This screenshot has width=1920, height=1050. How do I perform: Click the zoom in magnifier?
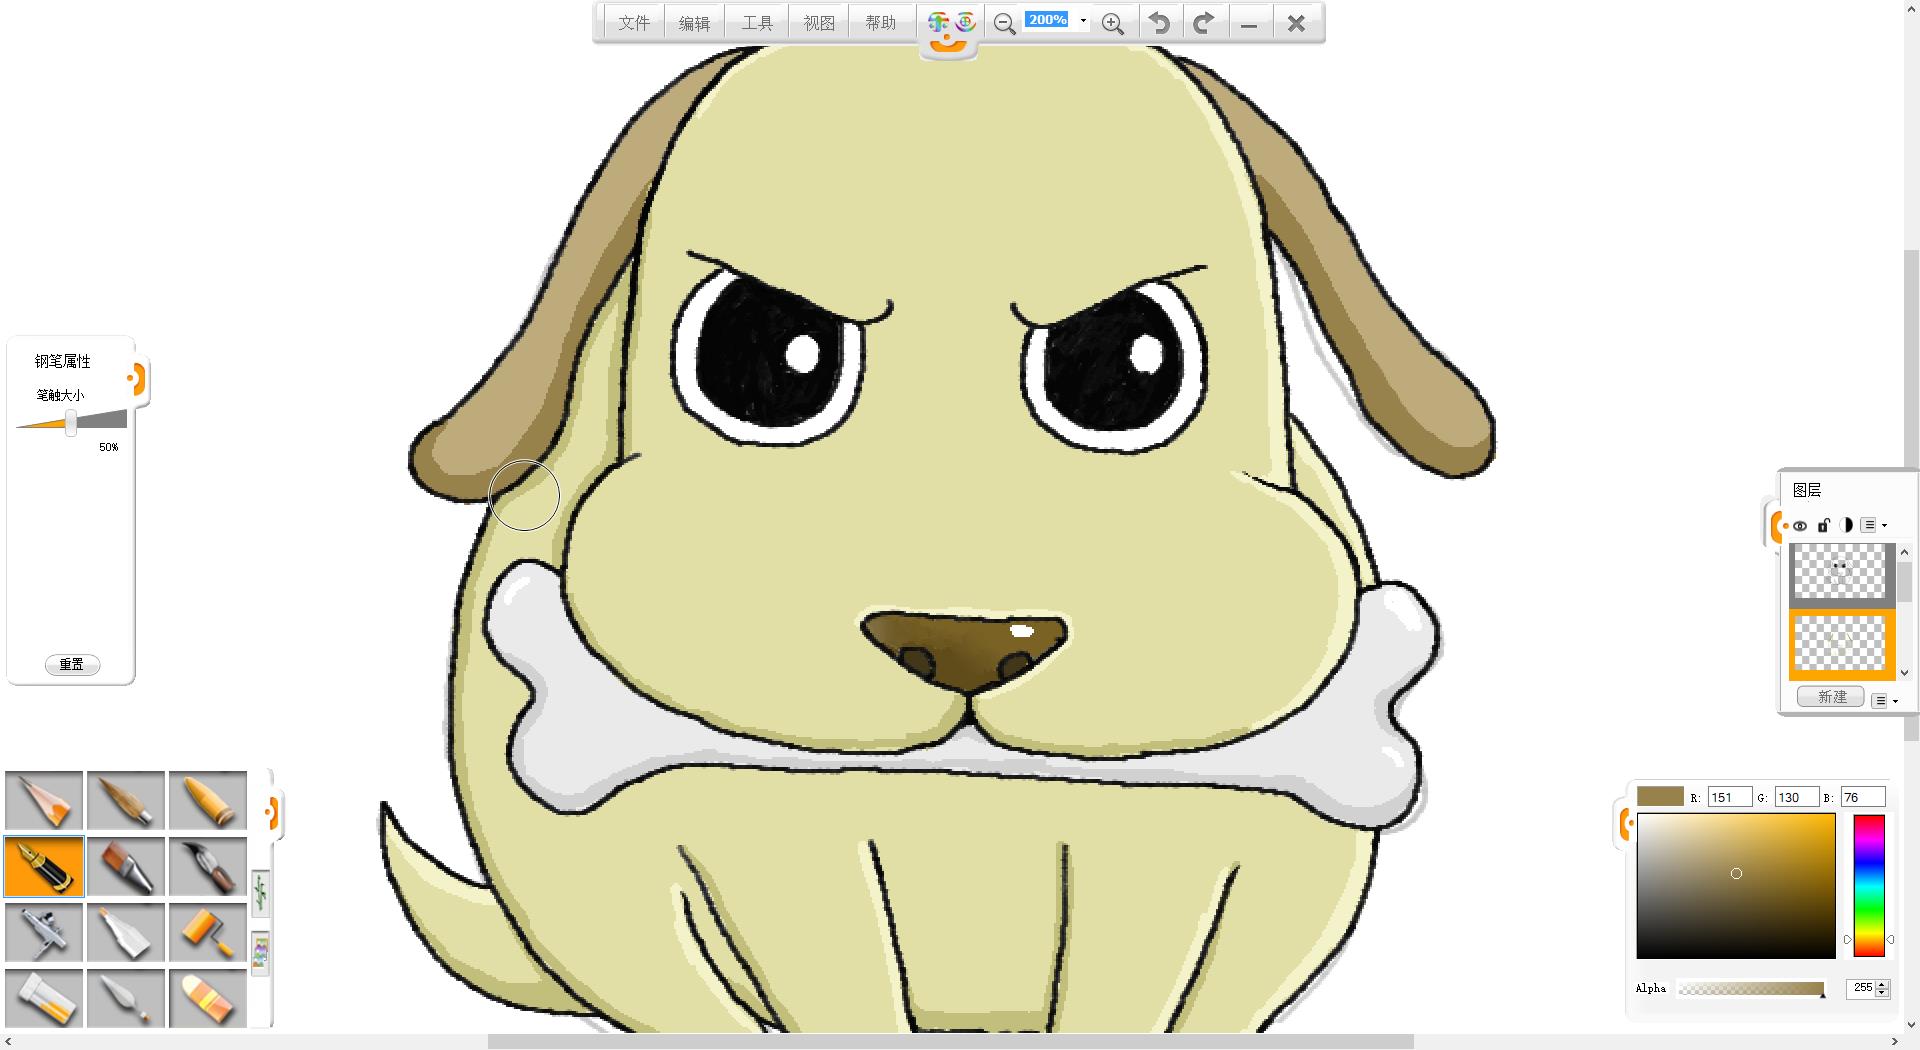point(1112,24)
